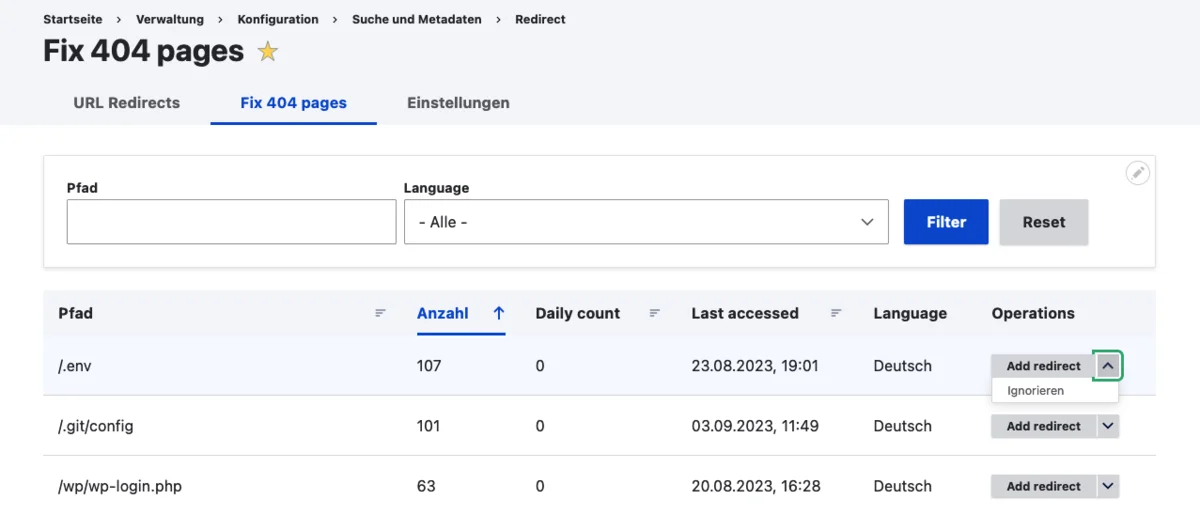Click the /wp/wp-login.php path cell
Image resolution: width=1200 pixels, height=515 pixels.
tap(120, 486)
